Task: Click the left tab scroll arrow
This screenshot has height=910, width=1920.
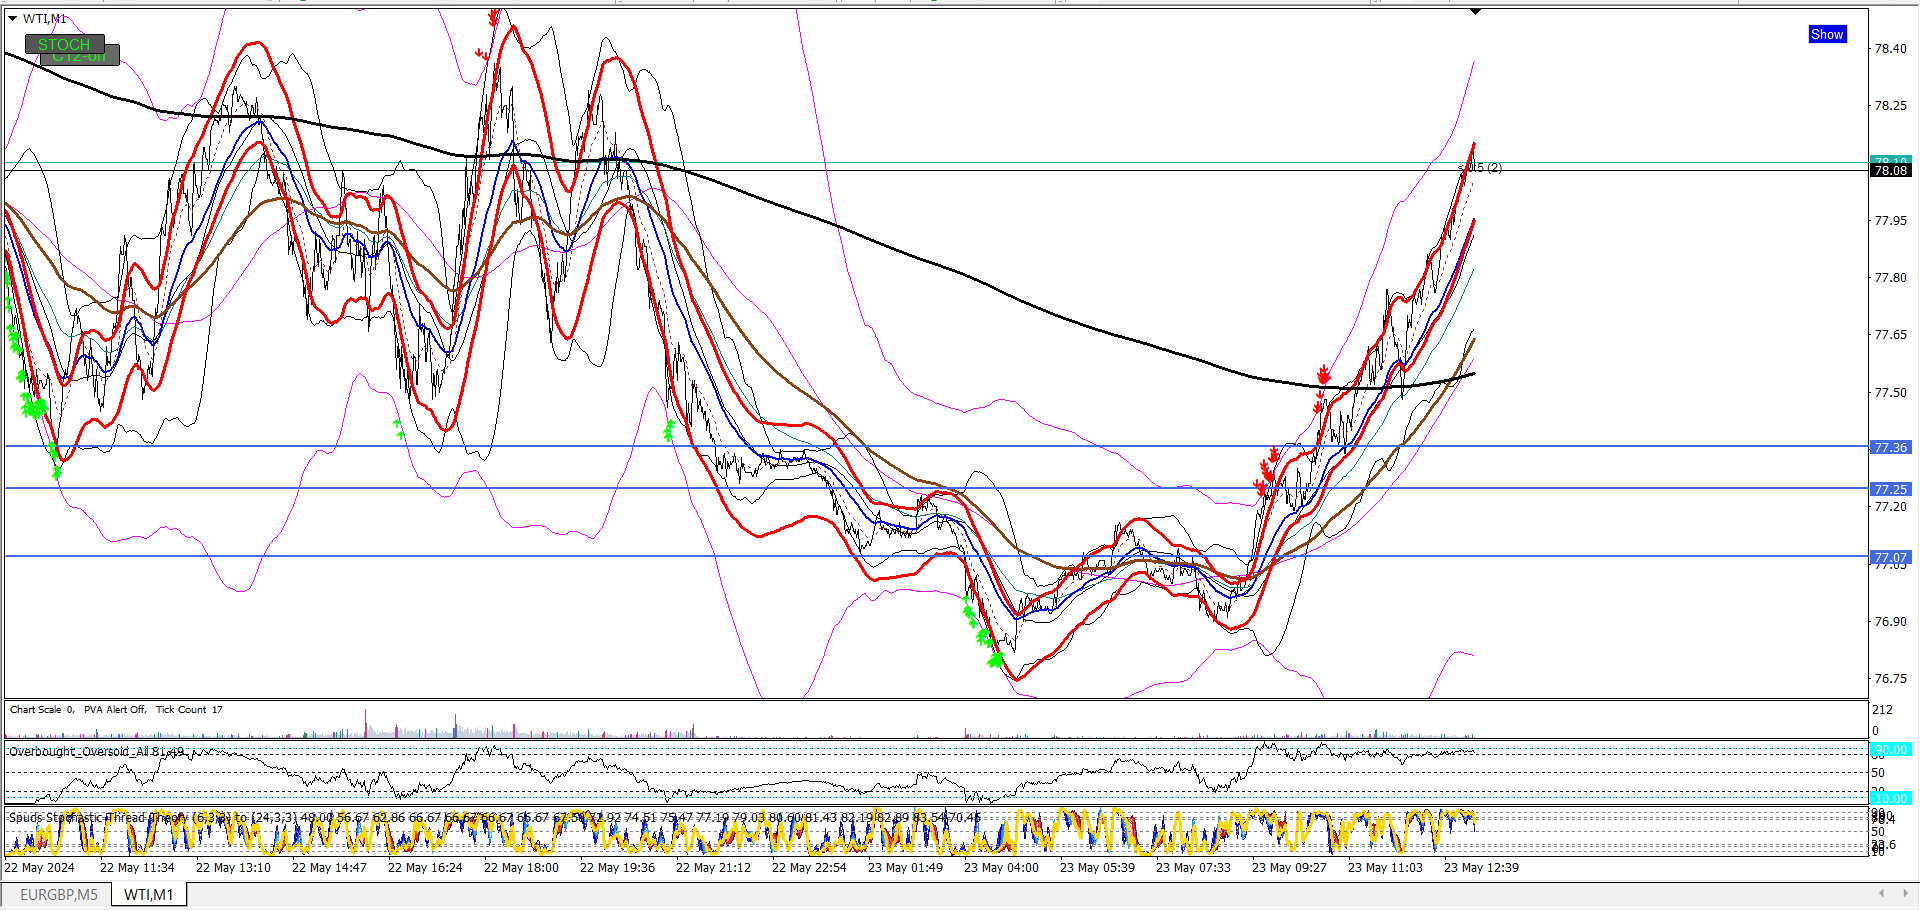Action: point(1881,893)
